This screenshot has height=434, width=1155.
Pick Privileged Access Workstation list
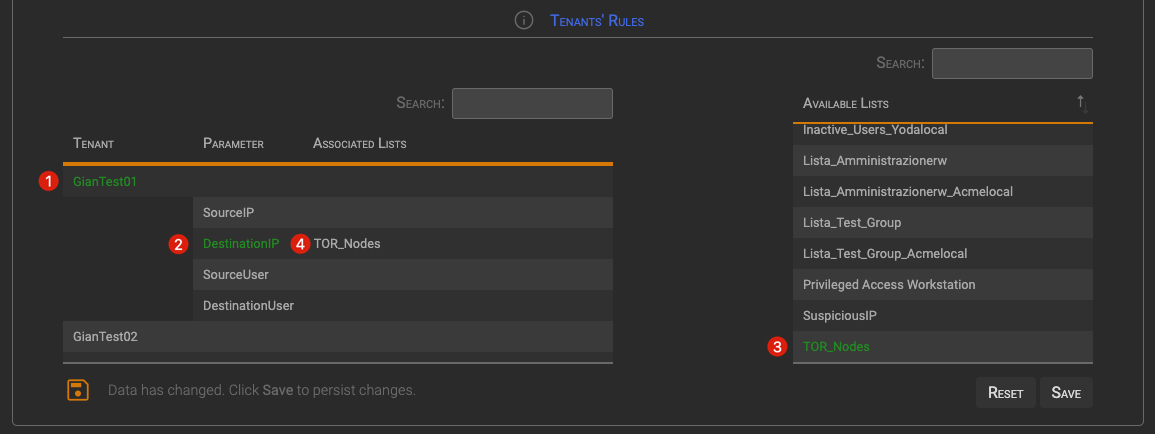[x=888, y=285]
